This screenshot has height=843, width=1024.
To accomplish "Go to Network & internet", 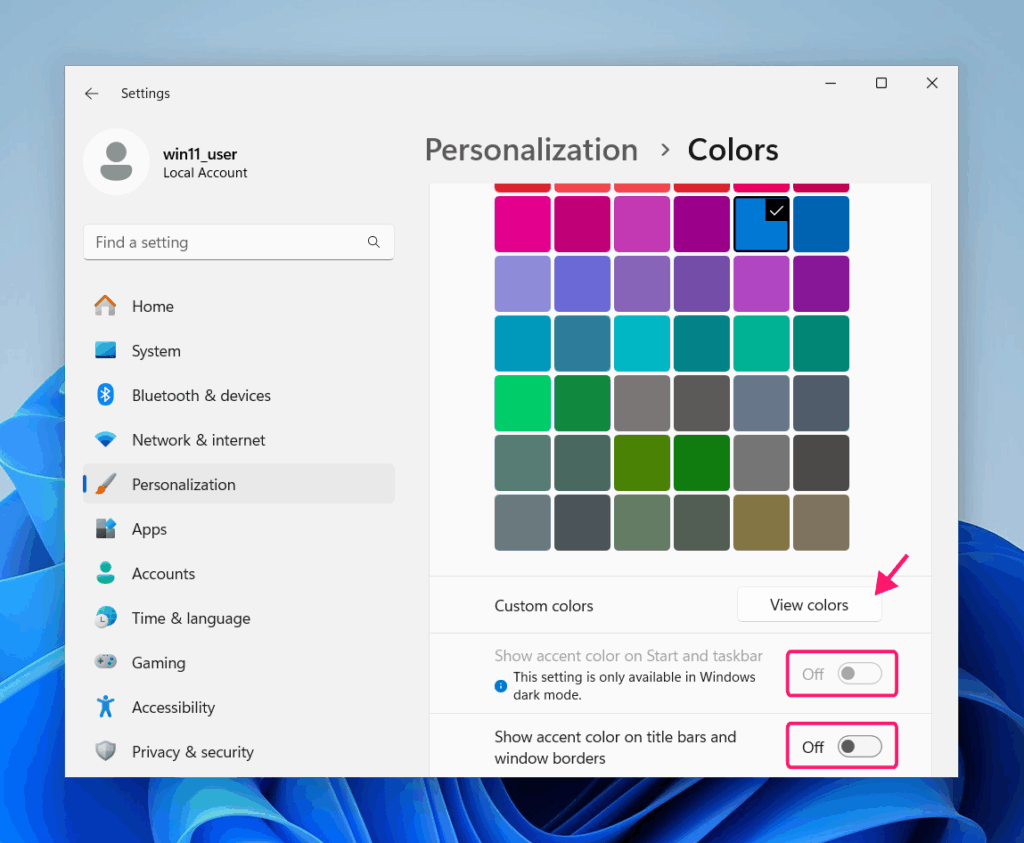I will [x=239, y=439].
